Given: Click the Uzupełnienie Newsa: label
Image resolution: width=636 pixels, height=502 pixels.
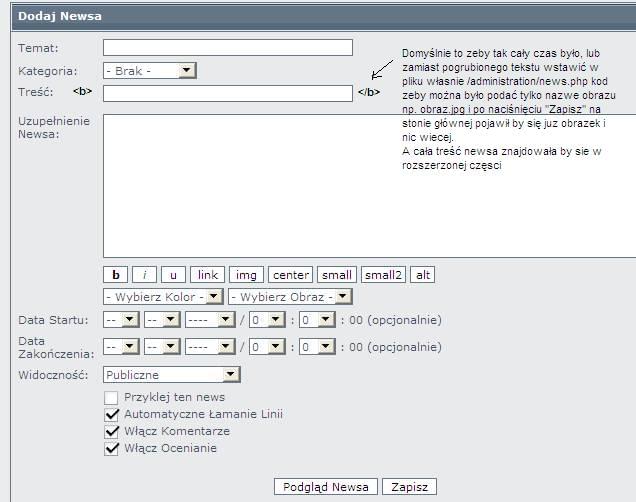Looking at the screenshot, I should coord(54,127).
